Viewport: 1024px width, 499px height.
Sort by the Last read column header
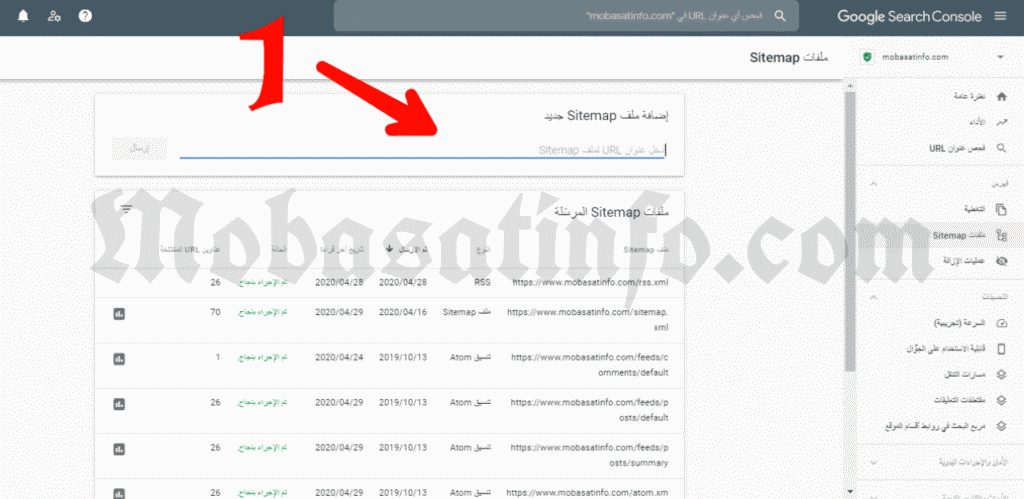(x=344, y=249)
